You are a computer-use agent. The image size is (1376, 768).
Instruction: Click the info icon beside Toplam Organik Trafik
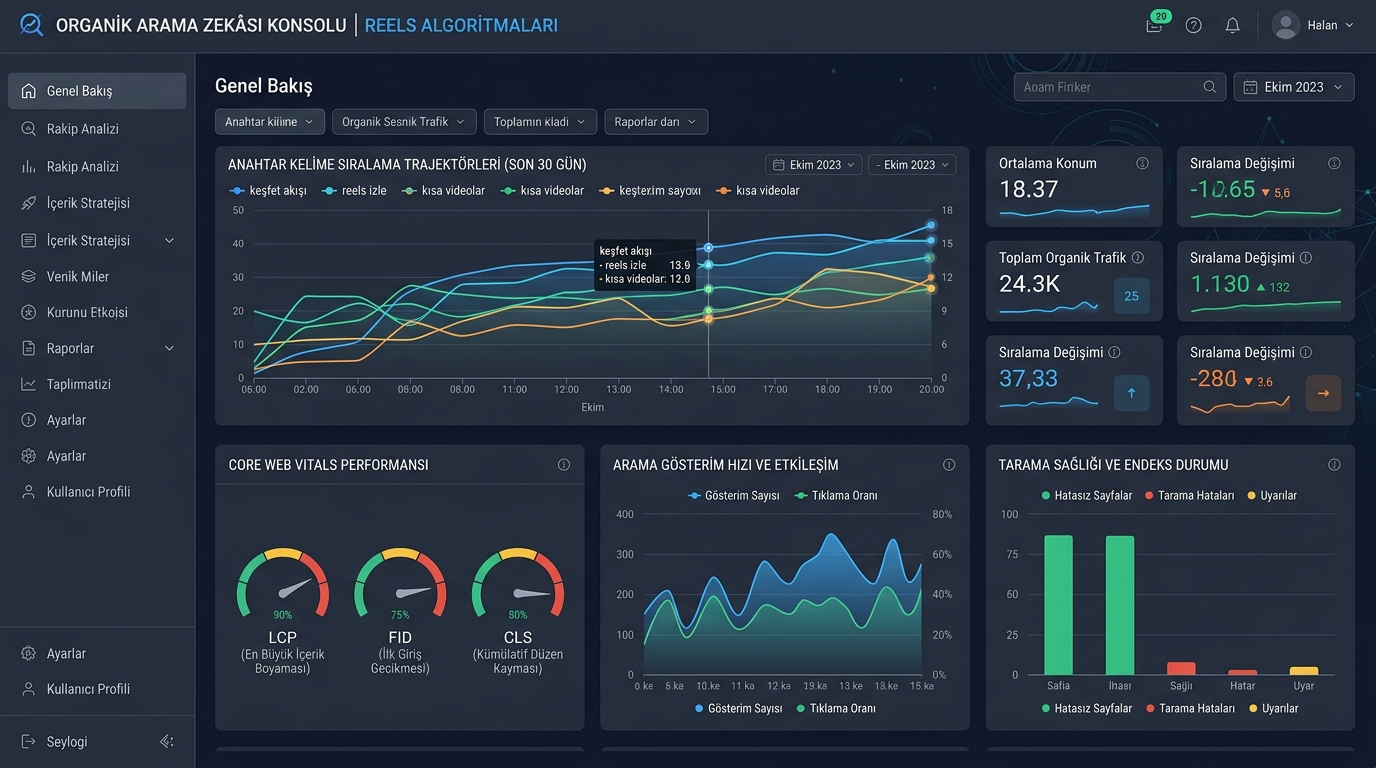(x=1137, y=257)
